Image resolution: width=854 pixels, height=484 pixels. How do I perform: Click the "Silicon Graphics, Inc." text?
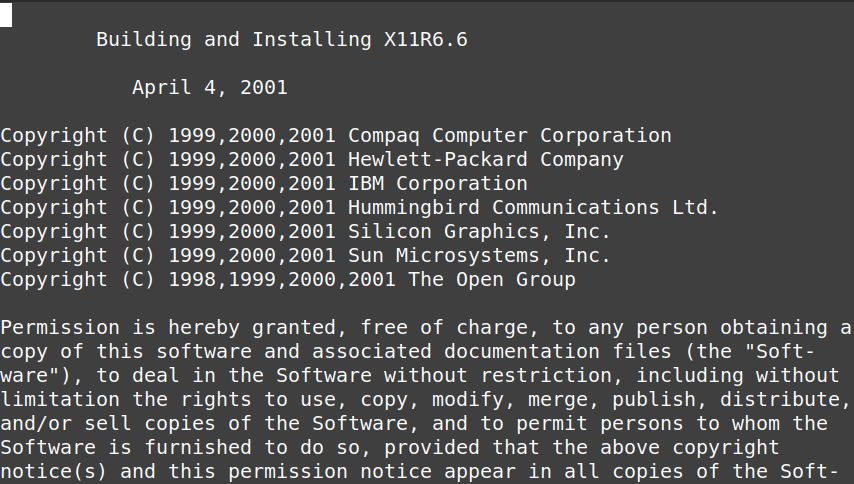[480, 232]
